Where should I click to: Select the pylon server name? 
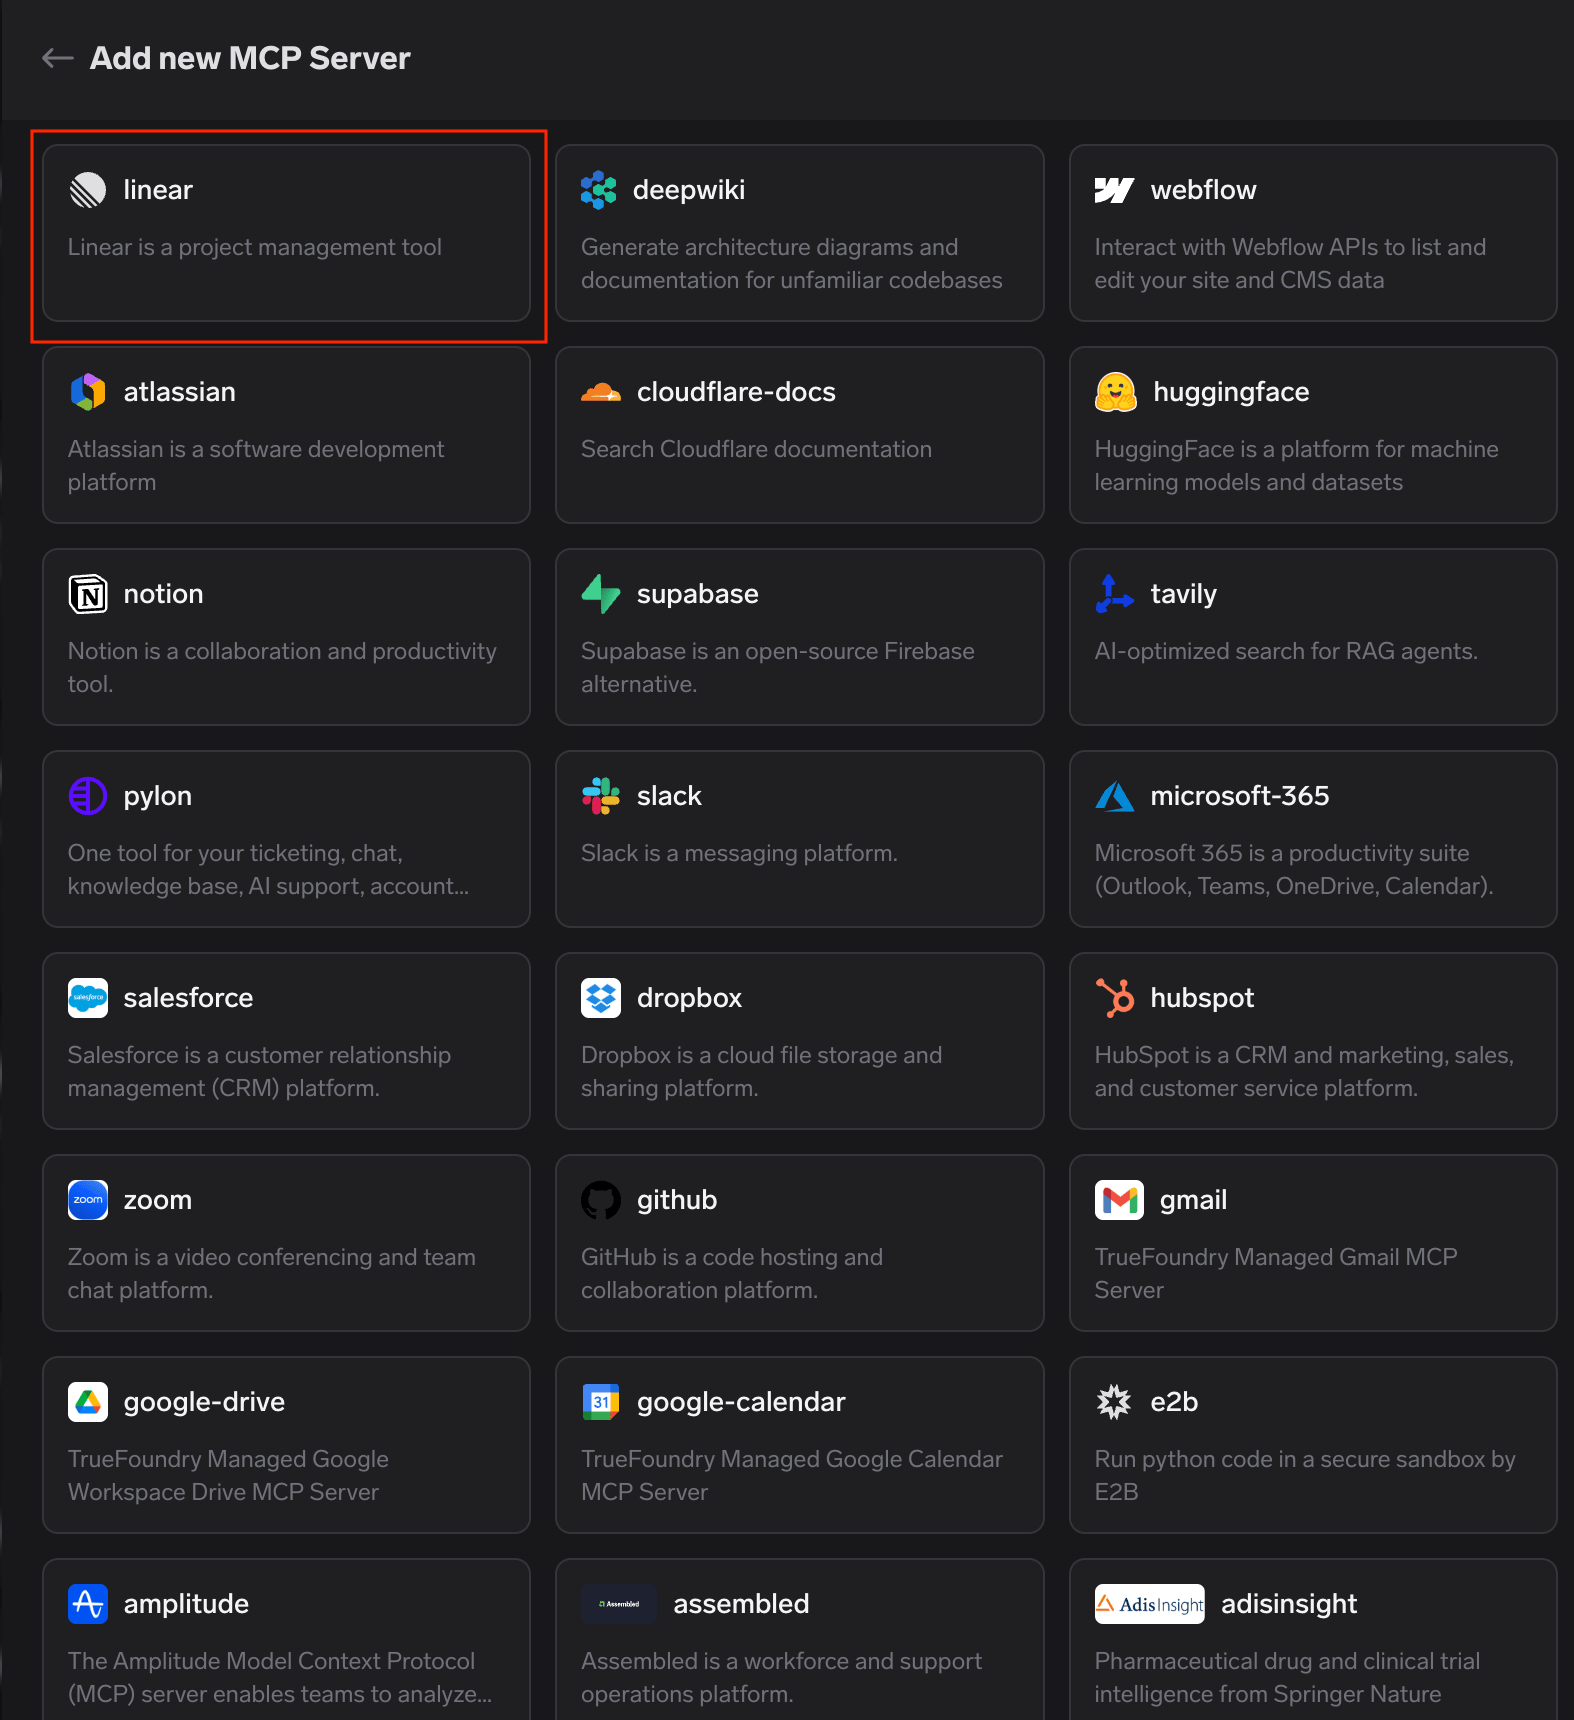158,796
